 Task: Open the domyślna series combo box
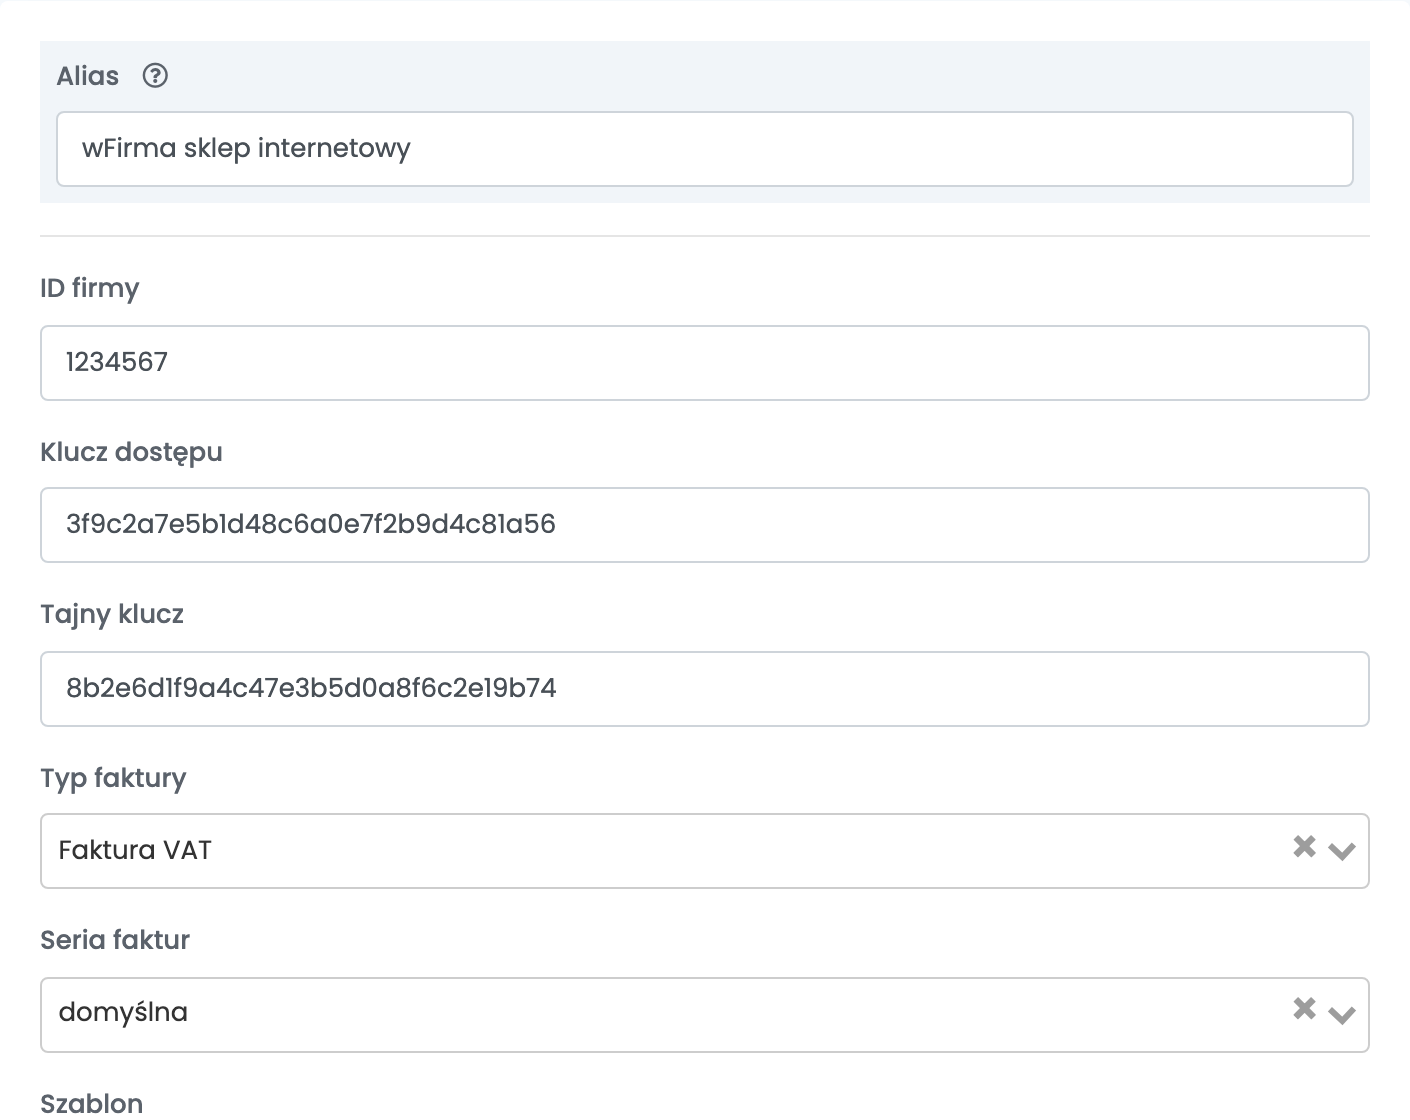click(x=705, y=1015)
